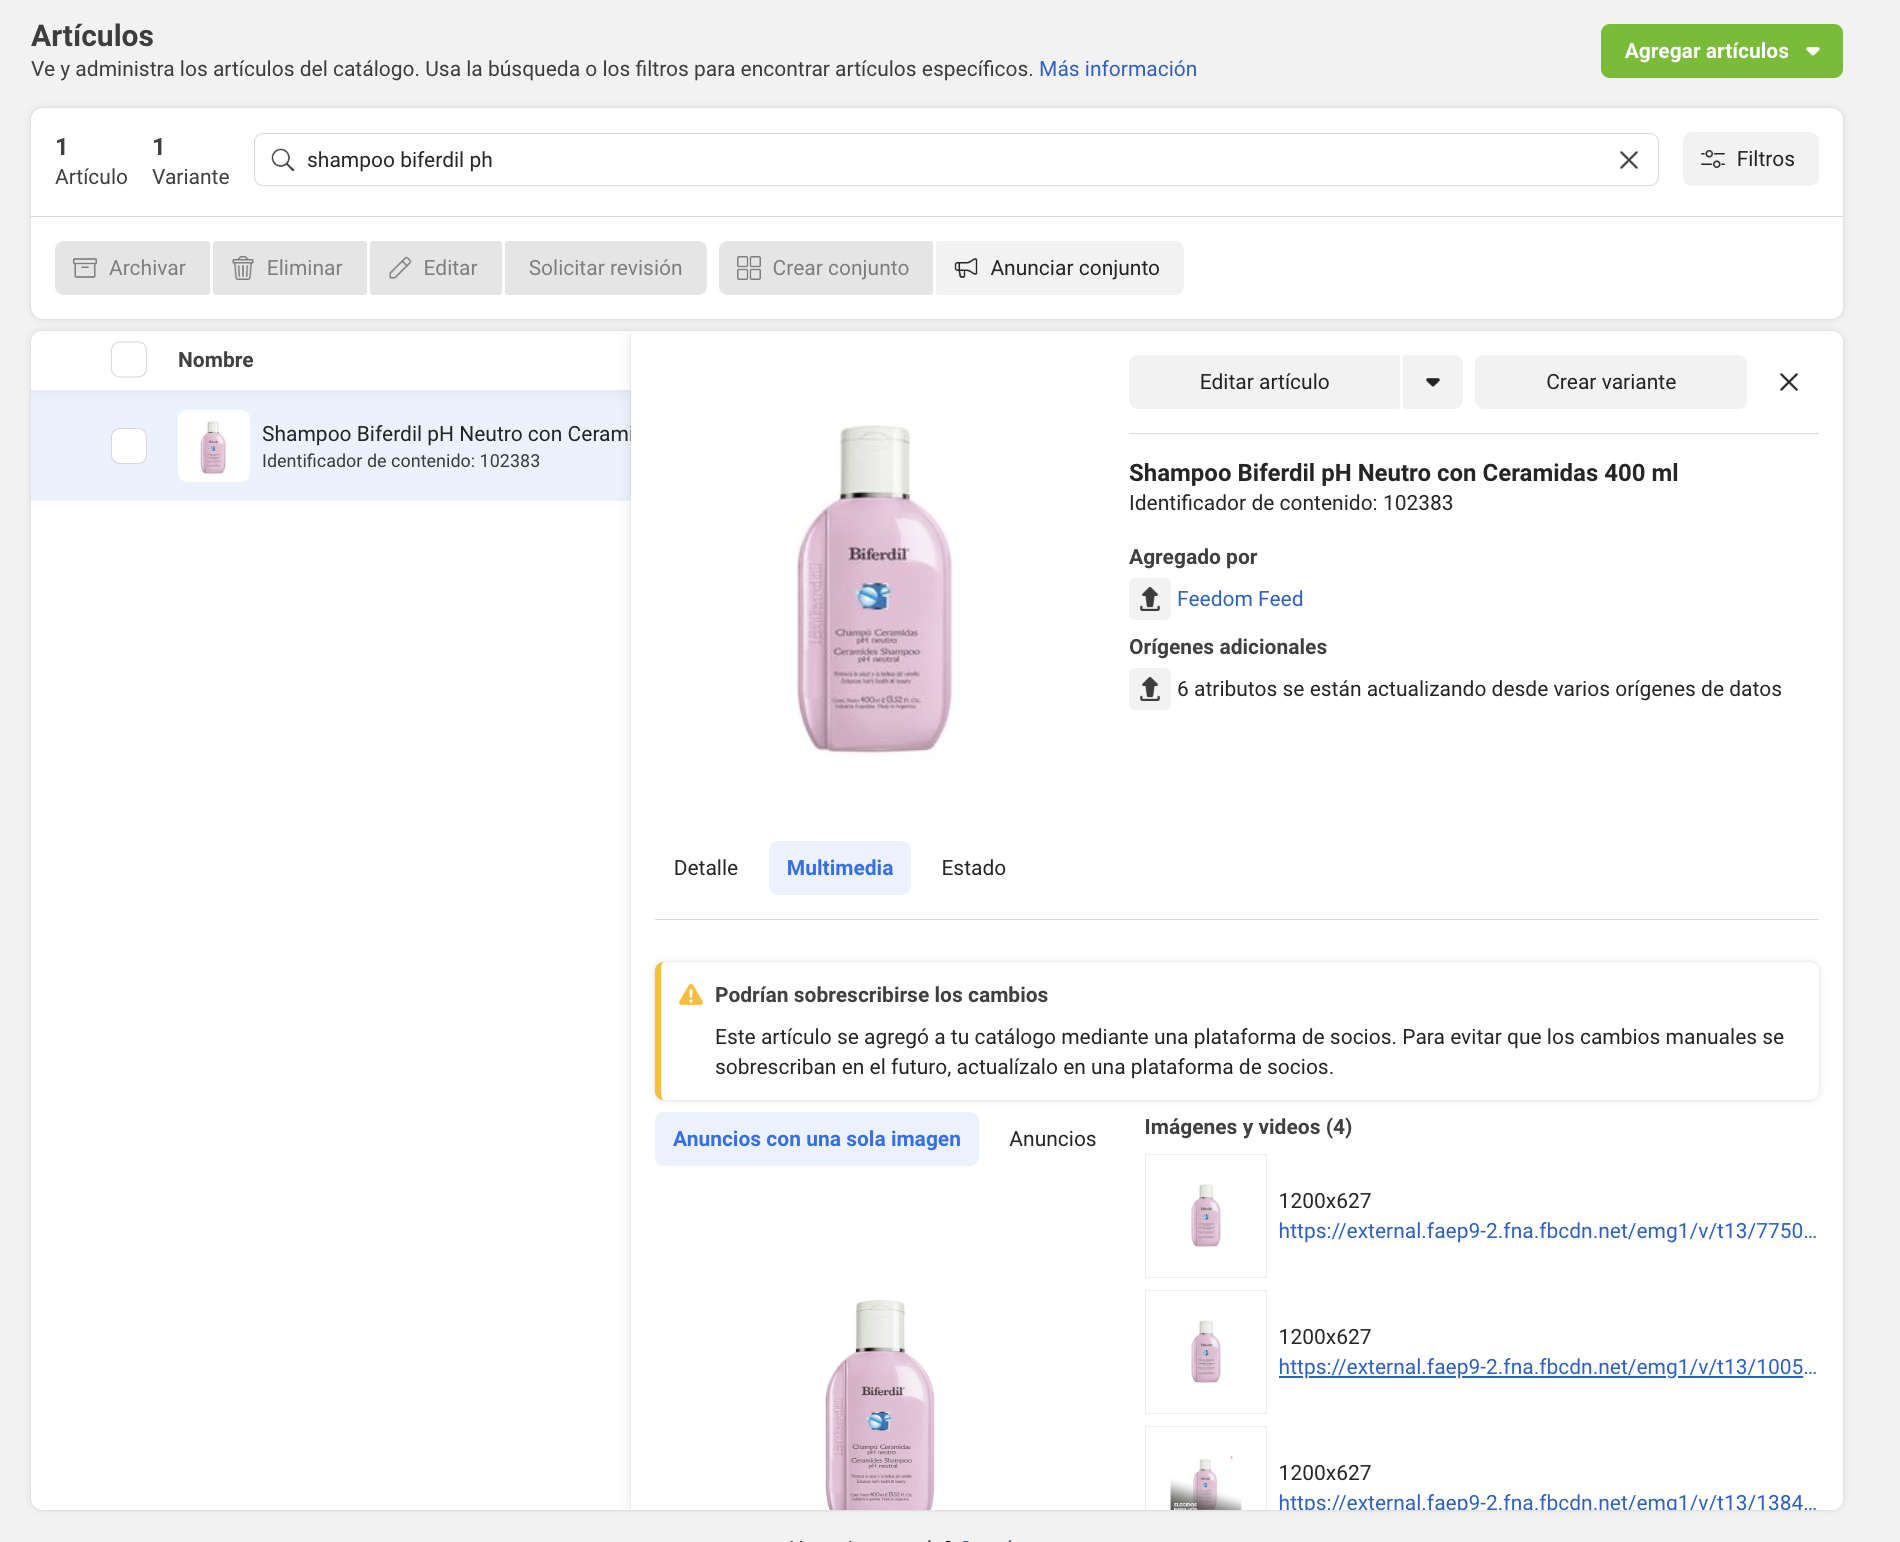Screen dimensions: 1900x1542
Task: Close the article detail panel
Action: click(1789, 382)
